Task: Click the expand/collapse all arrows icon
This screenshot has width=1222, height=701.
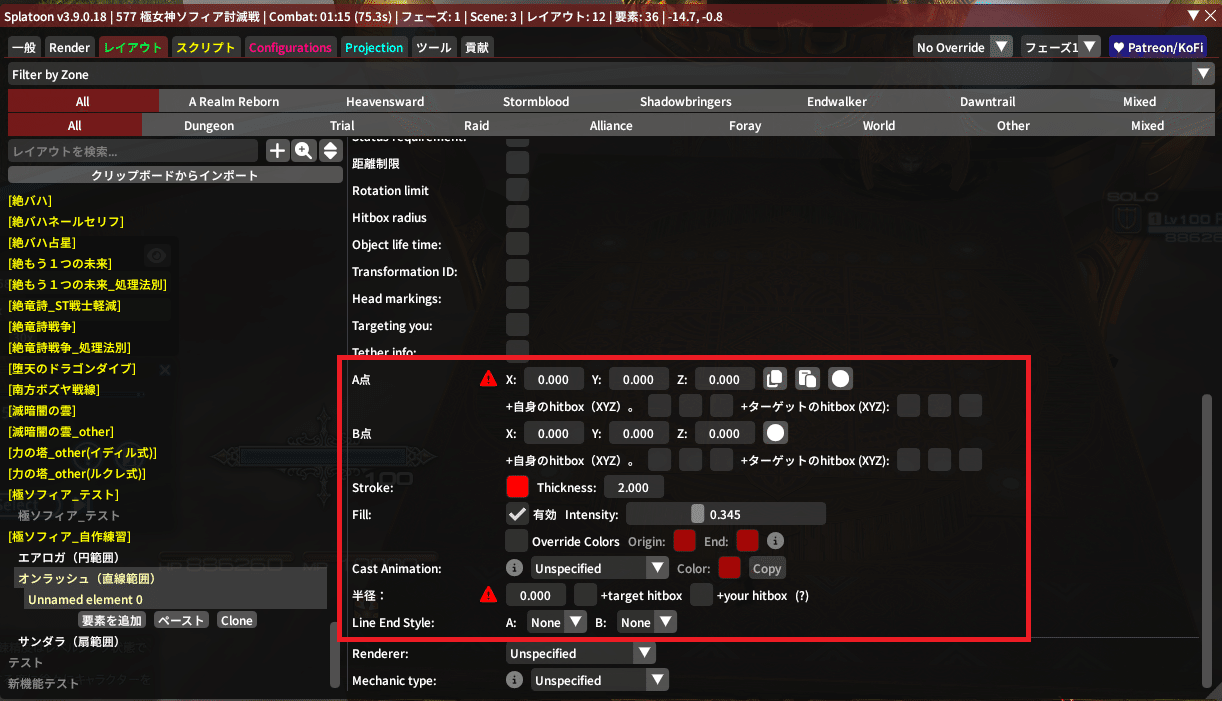Action: tap(329, 151)
